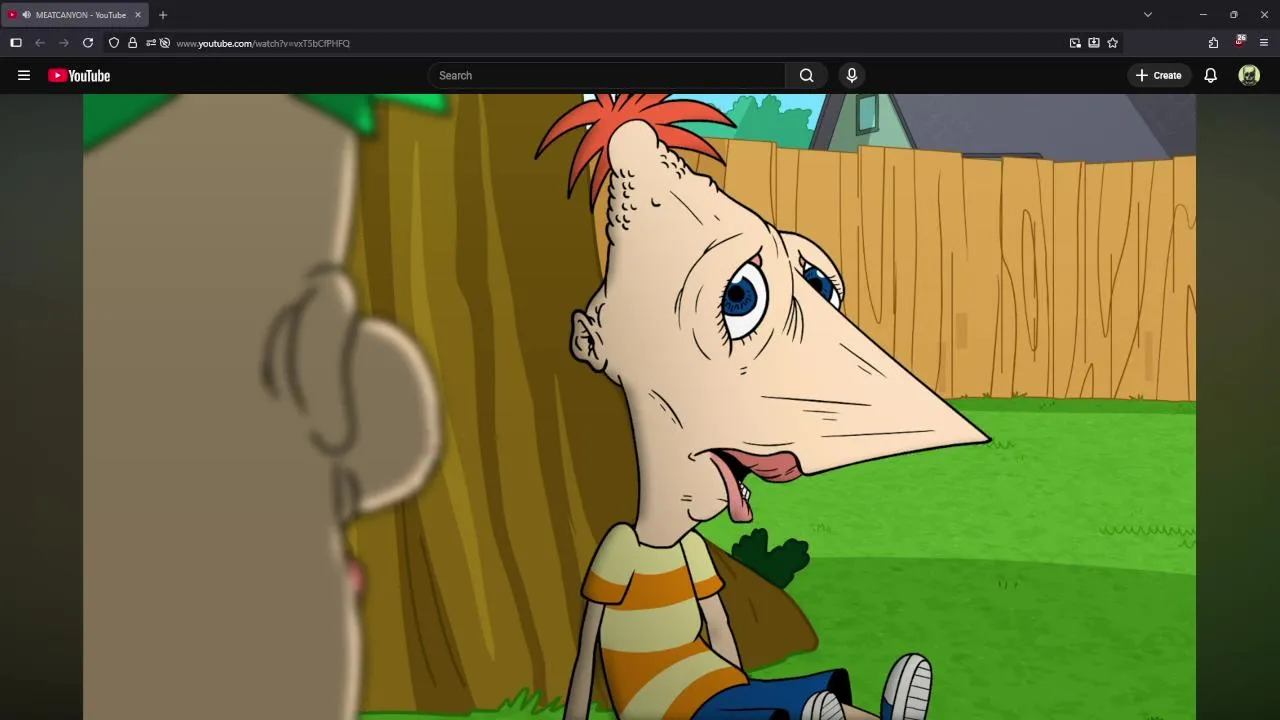The width and height of the screenshot is (1280, 720).
Task: Bookmark this page with the star
Action: (1112, 43)
